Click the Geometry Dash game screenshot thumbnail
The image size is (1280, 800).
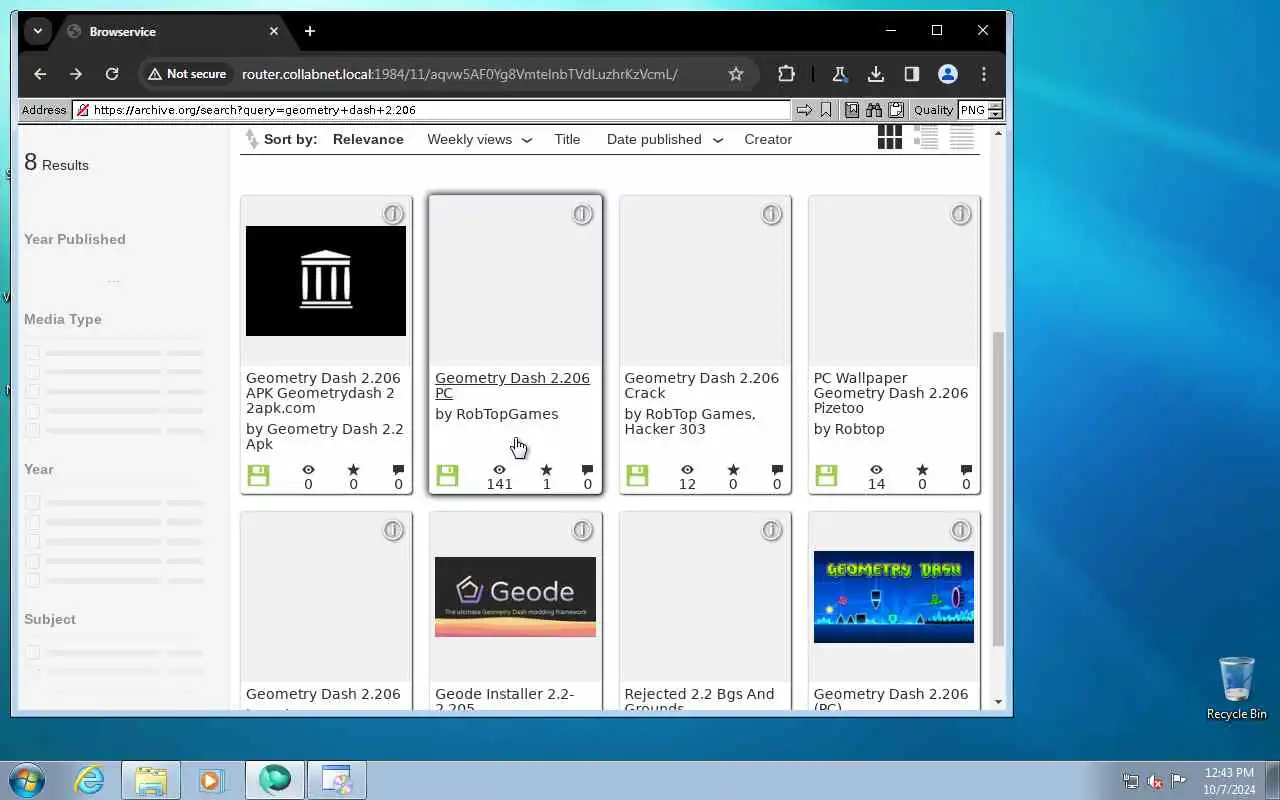click(894, 597)
